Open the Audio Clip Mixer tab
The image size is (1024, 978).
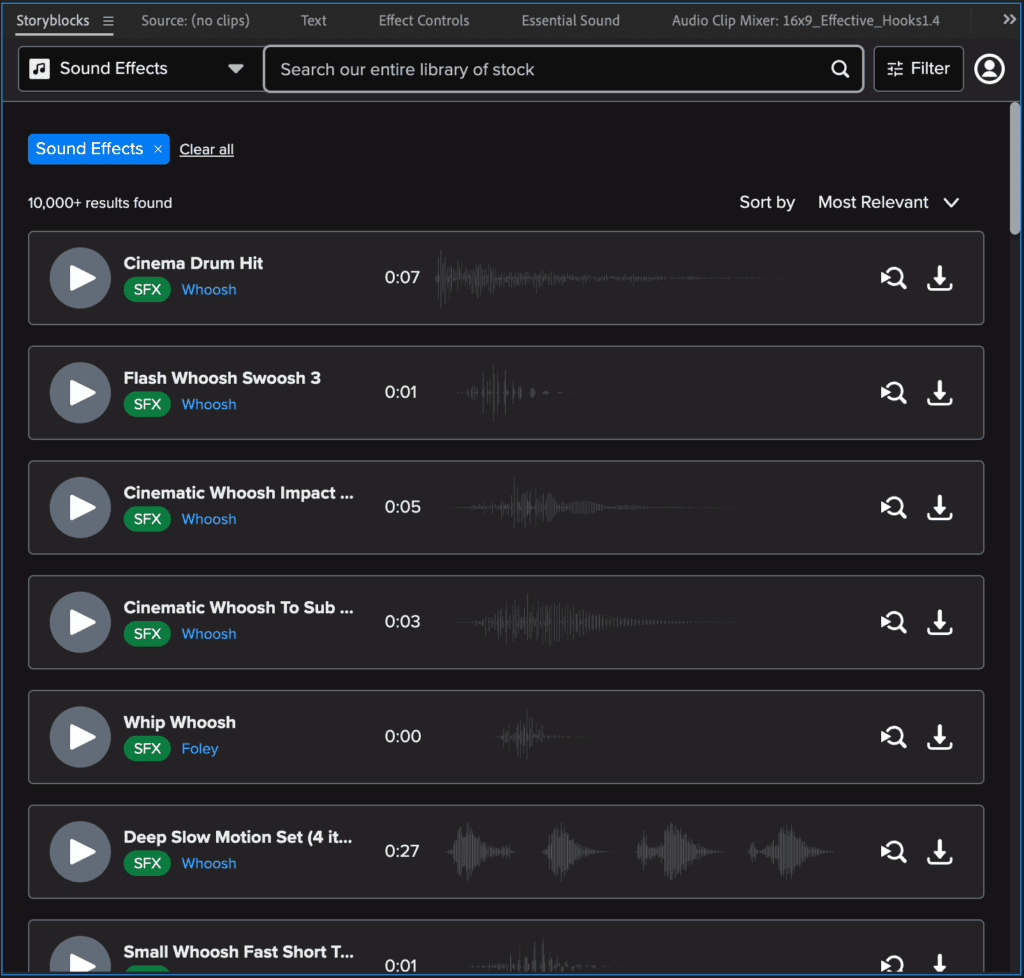(x=806, y=21)
